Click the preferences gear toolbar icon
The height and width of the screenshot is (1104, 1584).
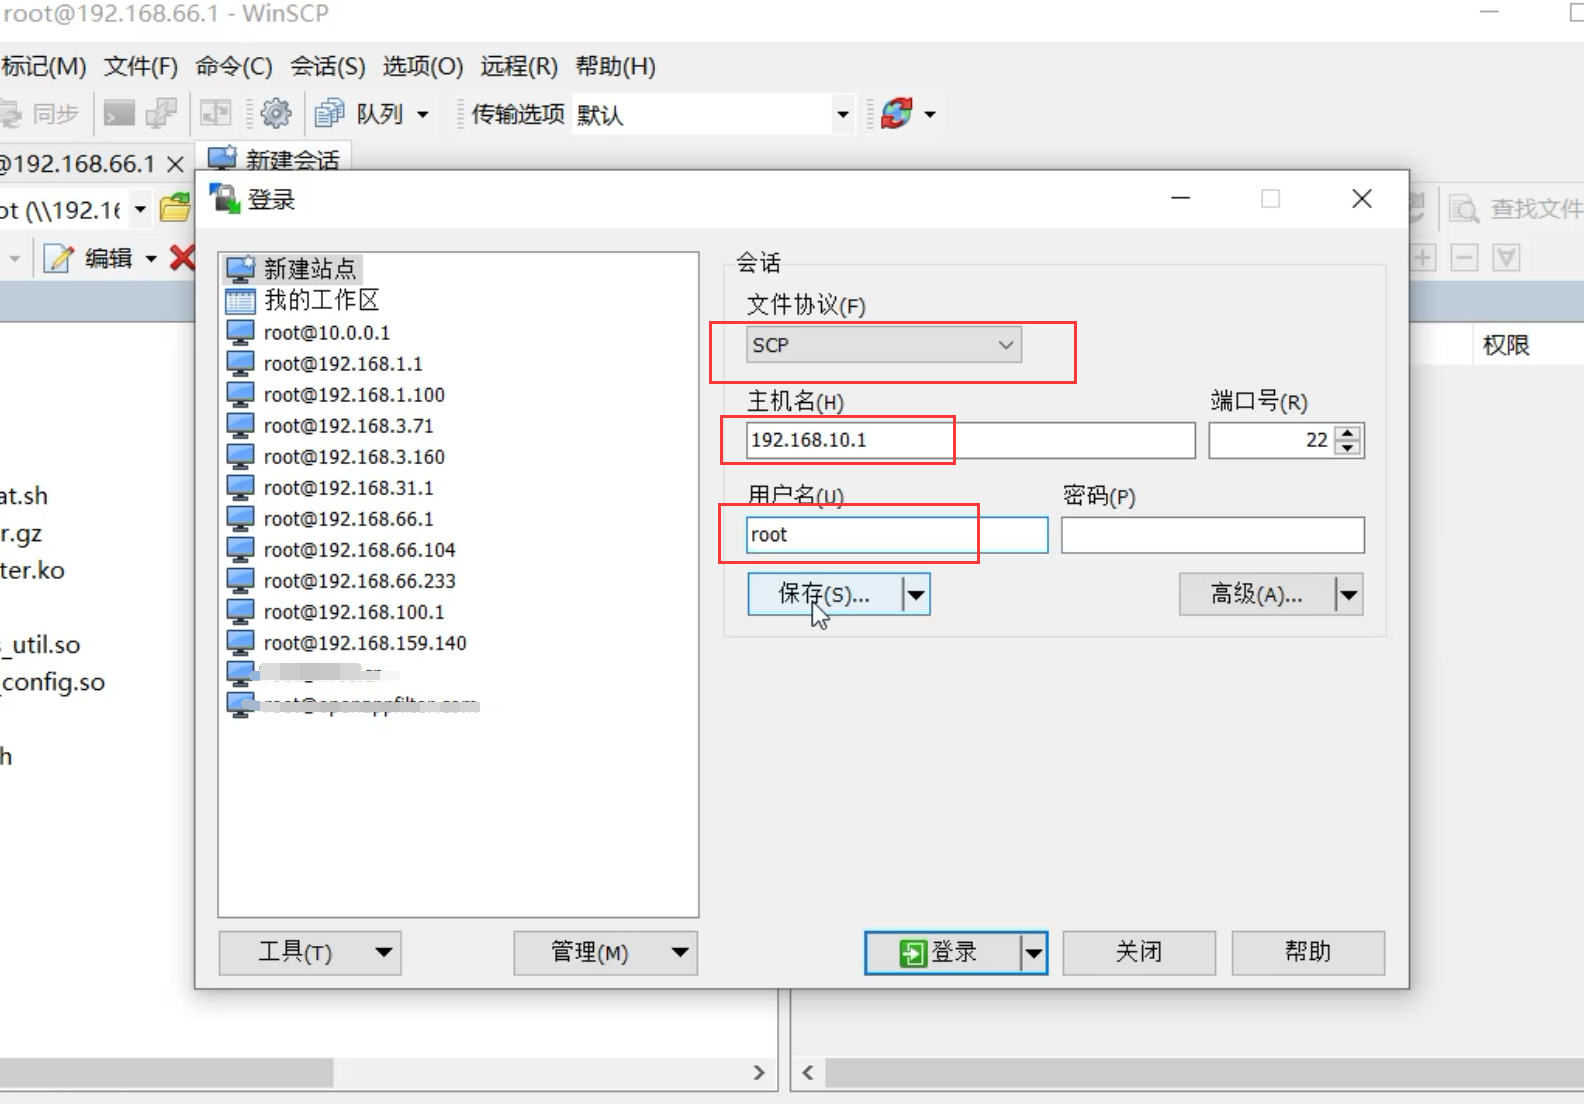click(276, 113)
